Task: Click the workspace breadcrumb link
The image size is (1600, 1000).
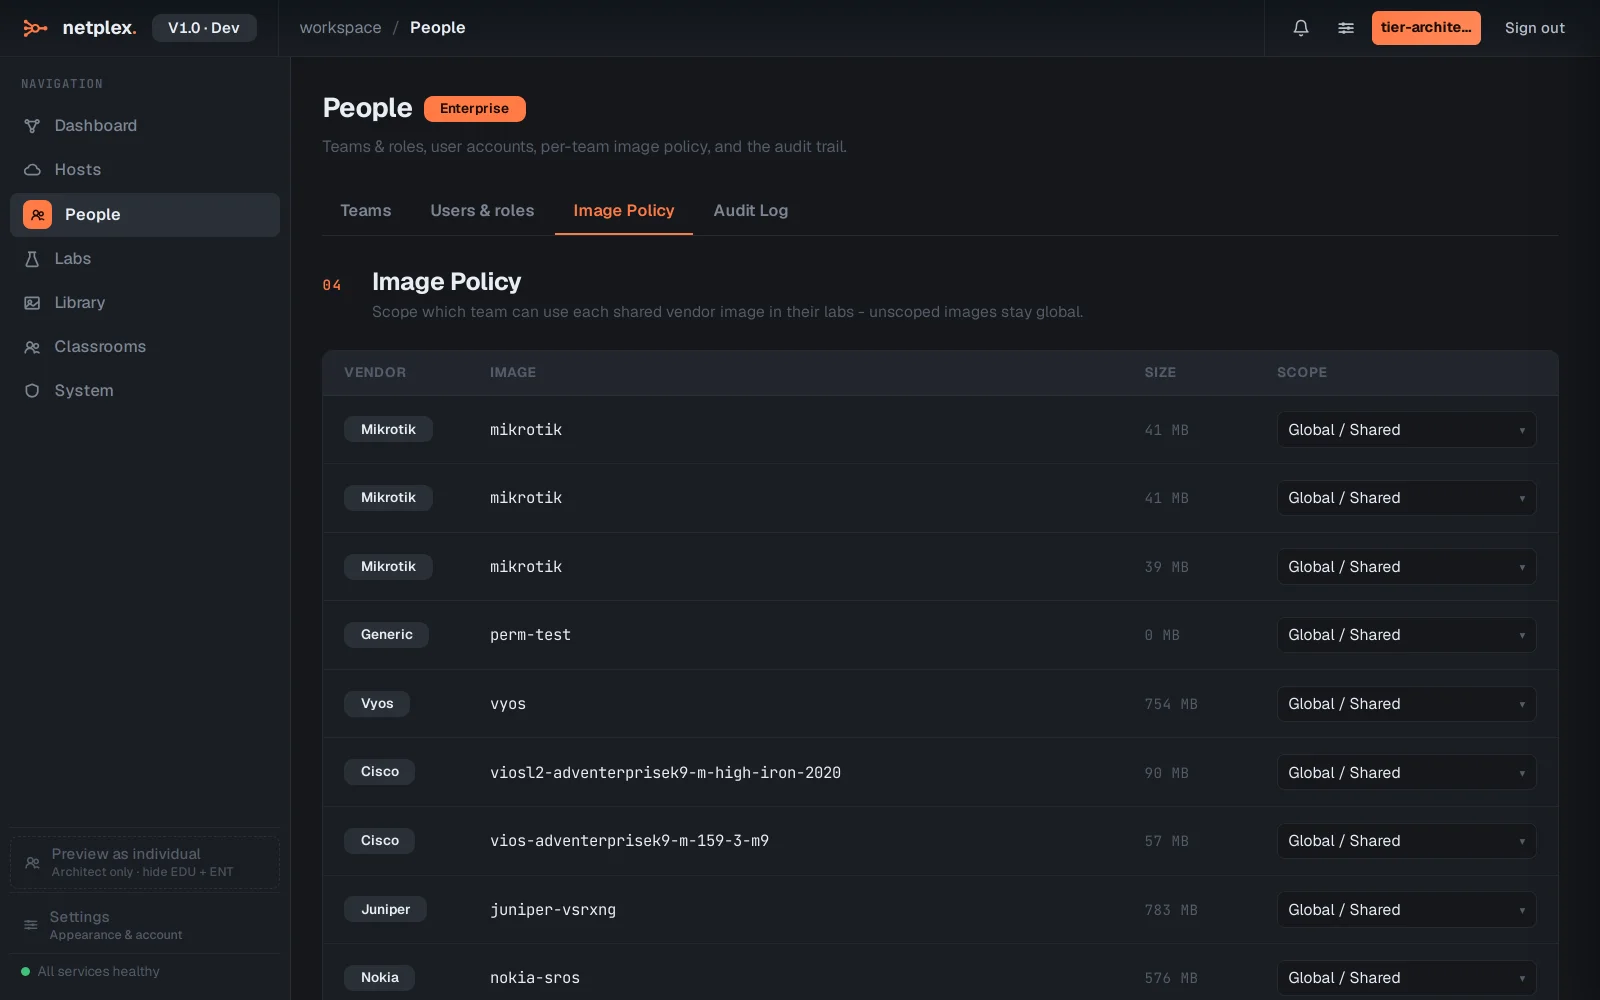Action: coord(340,28)
